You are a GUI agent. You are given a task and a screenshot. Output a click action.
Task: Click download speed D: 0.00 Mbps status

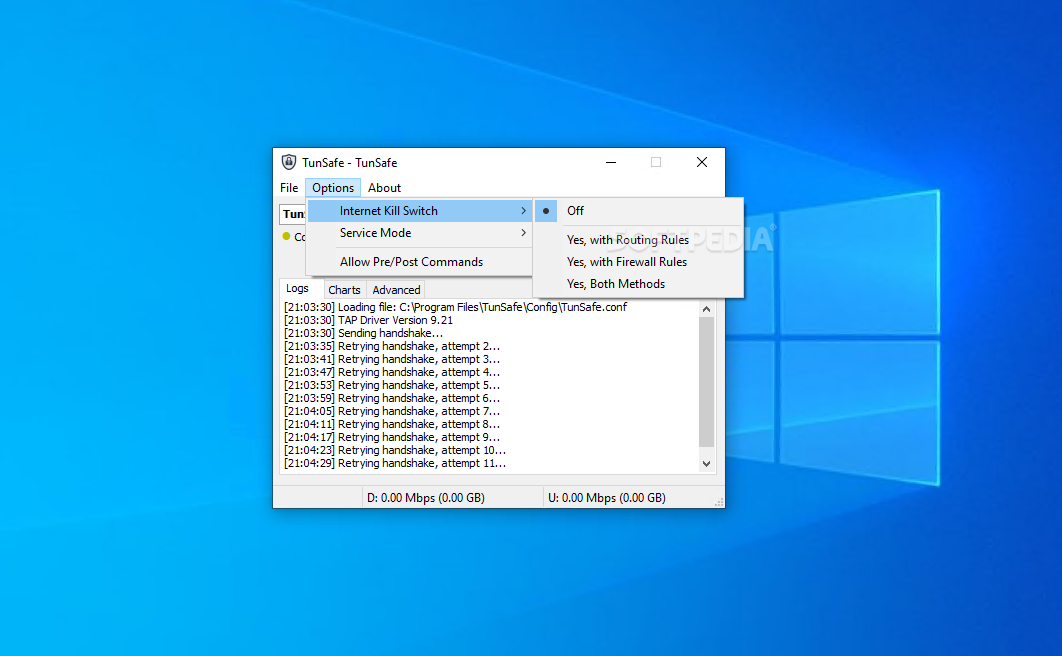426,498
